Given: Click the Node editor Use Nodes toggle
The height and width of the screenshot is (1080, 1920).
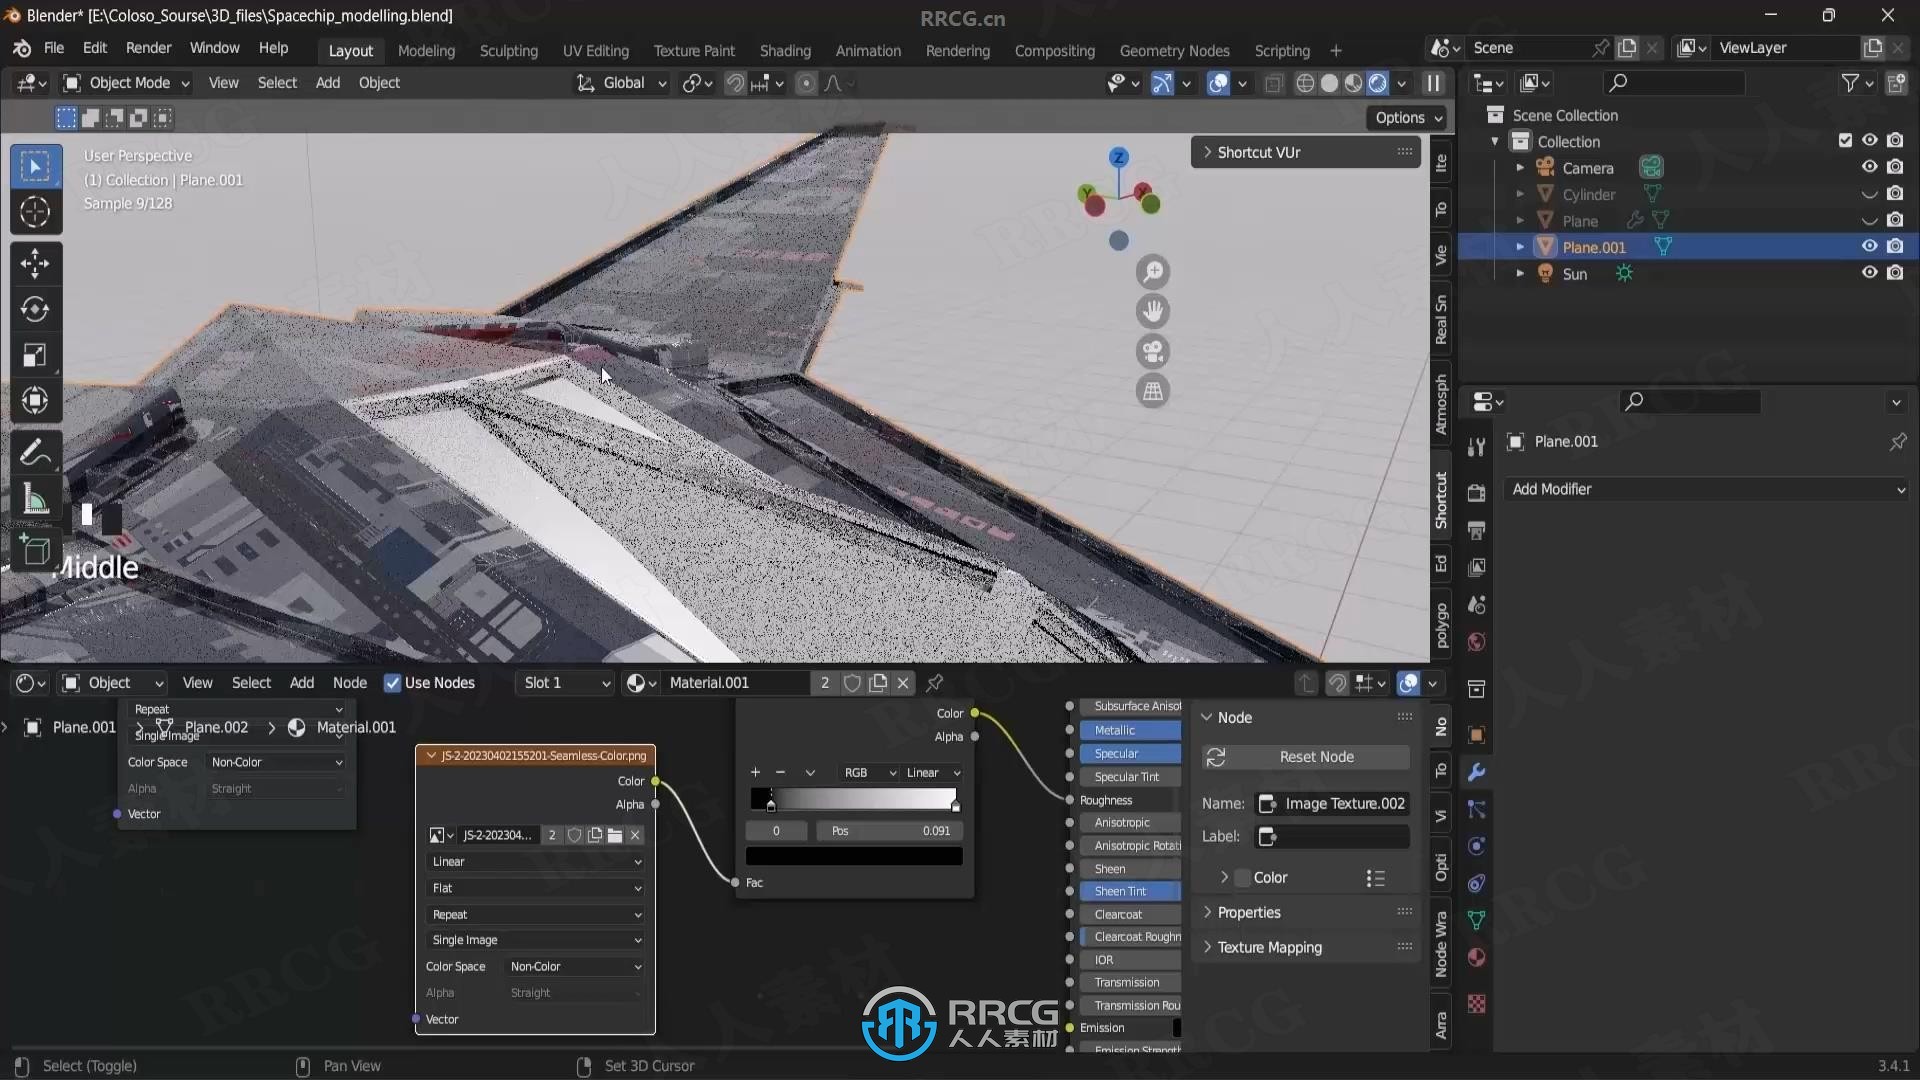Looking at the screenshot, I should click(392, 682).
